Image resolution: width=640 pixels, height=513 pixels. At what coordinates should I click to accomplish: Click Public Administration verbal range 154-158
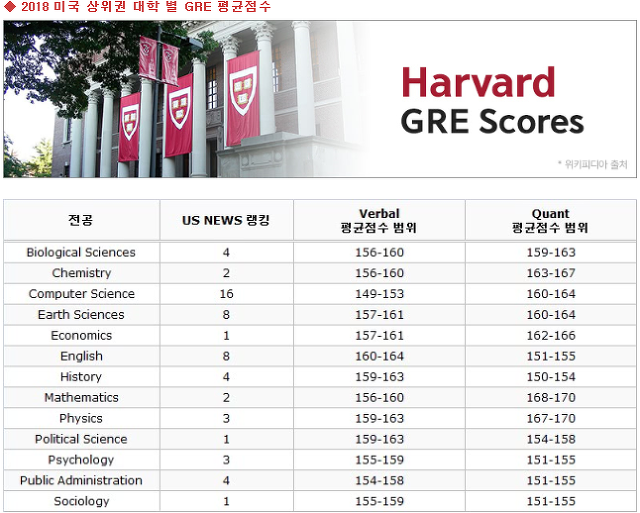pos(379,480)
